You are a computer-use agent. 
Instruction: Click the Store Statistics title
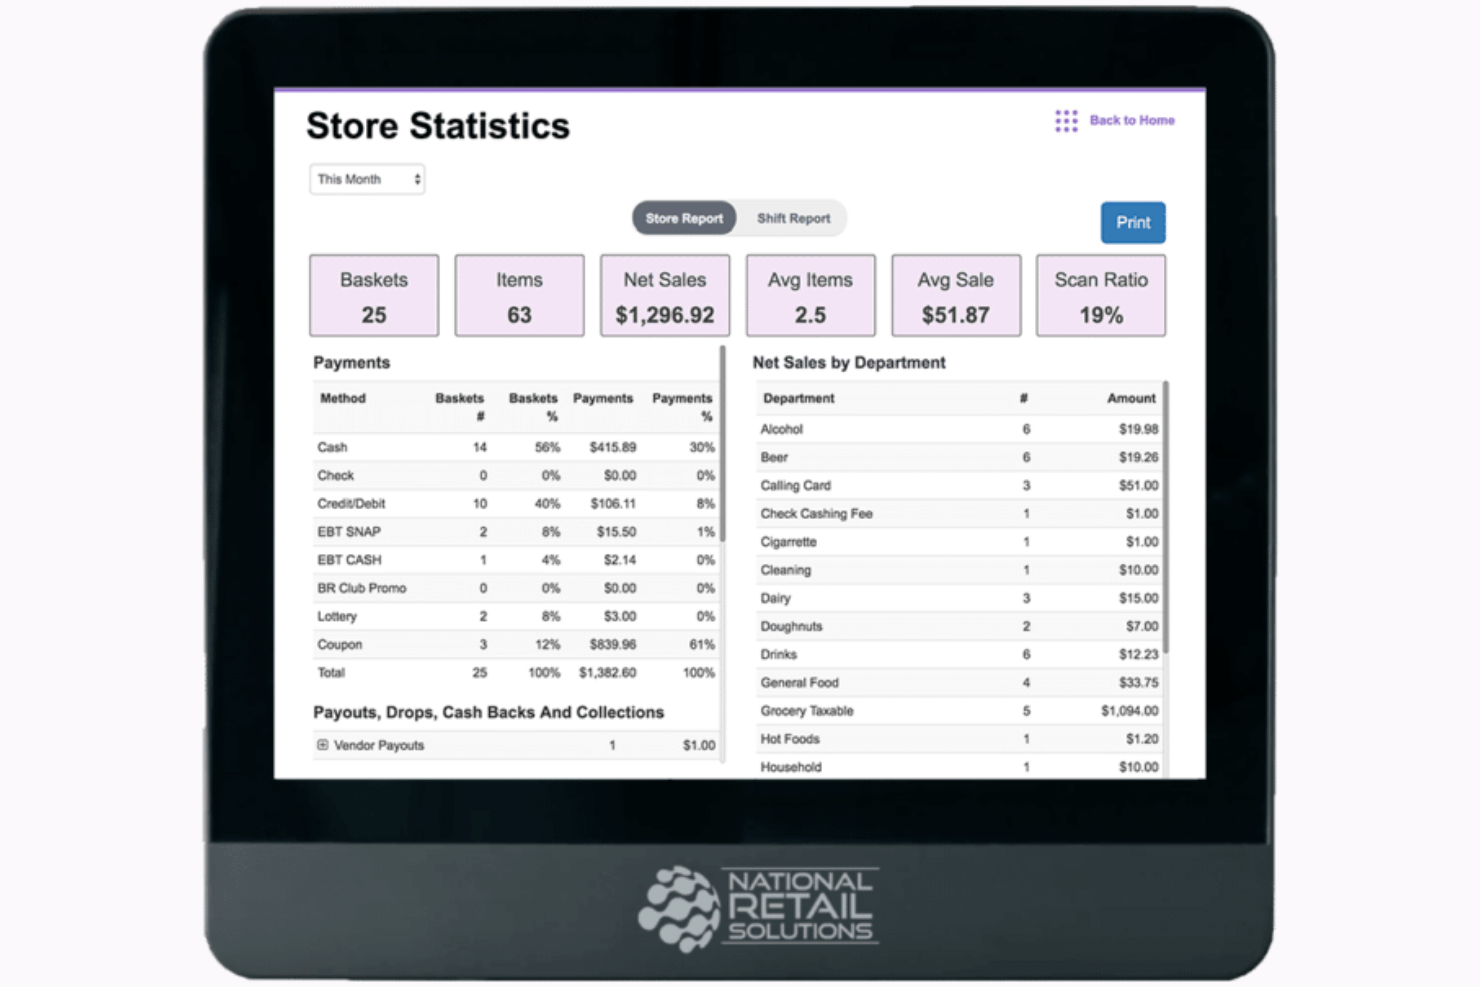438,126
